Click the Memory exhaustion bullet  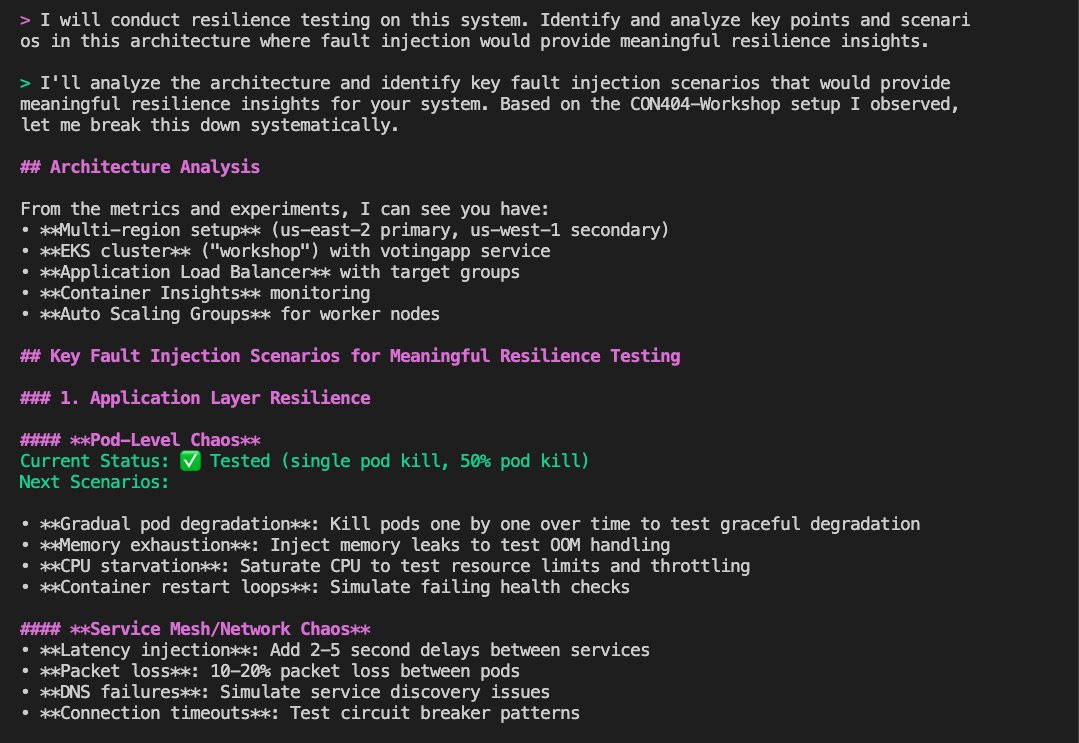(345, 545)
